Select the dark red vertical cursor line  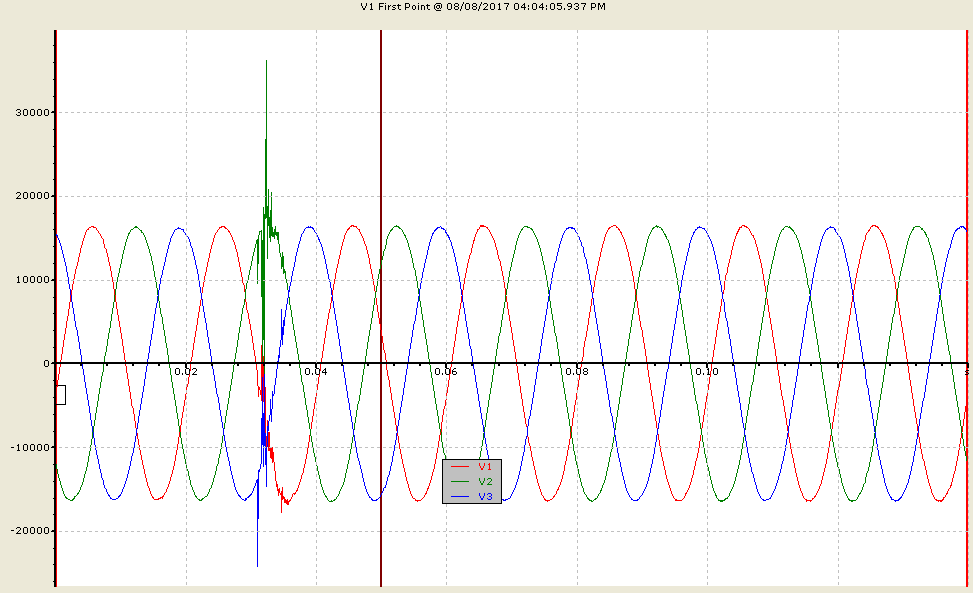pos(381,308)
